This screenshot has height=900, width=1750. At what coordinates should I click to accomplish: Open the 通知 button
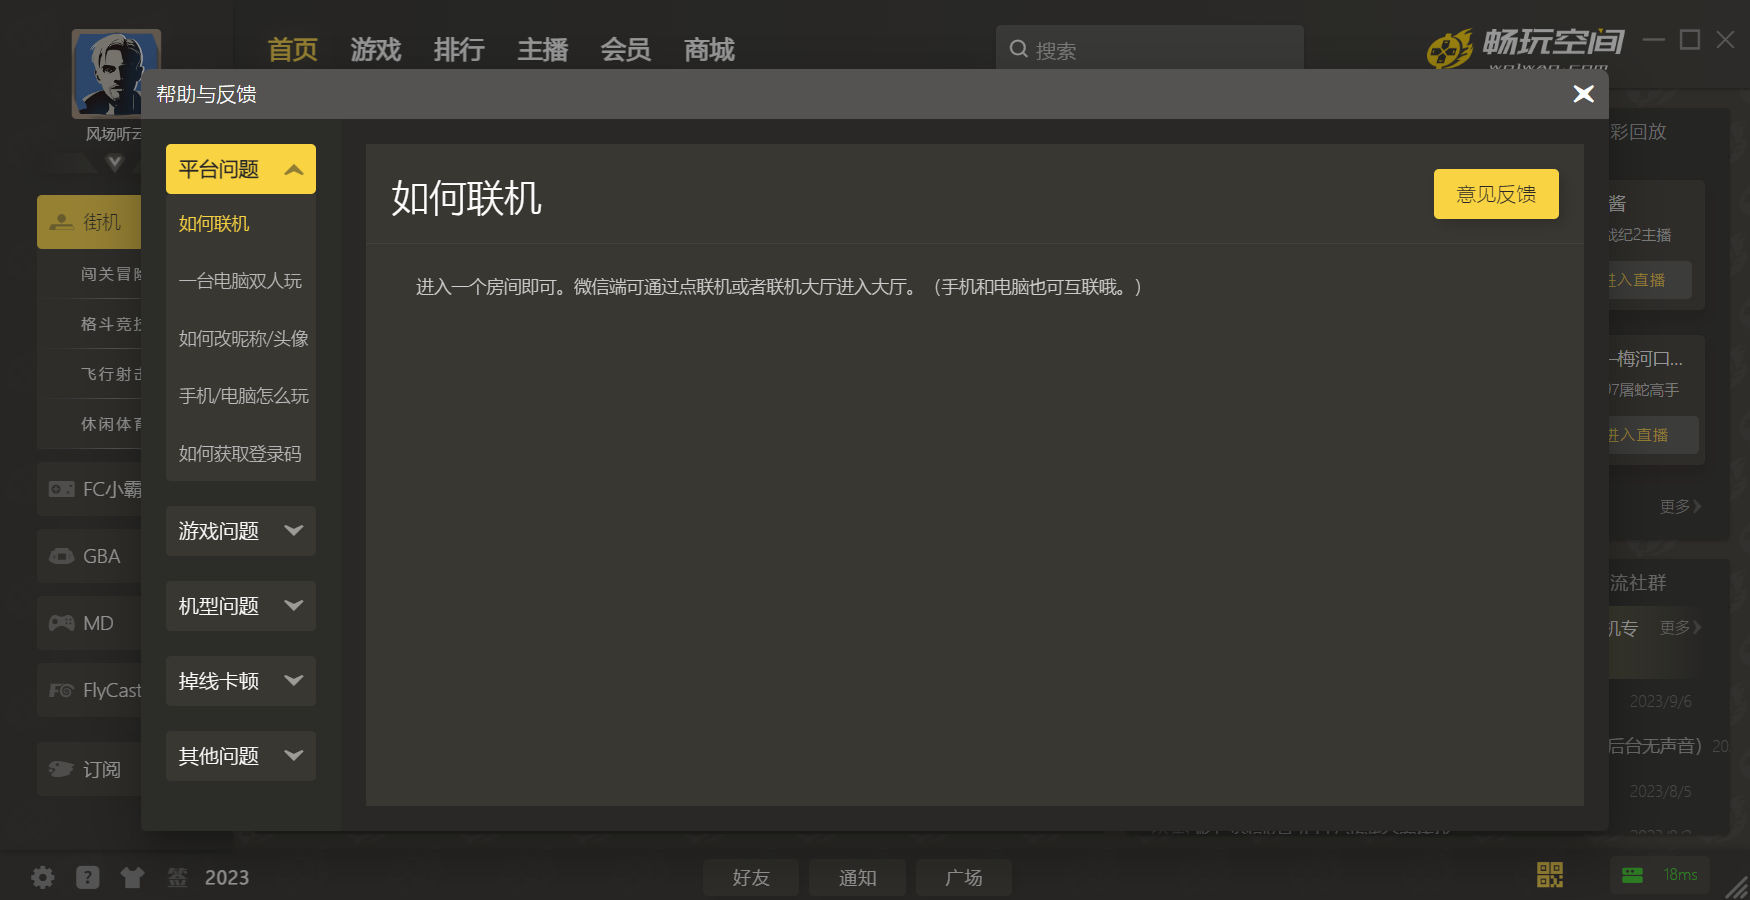coord(857,877)
